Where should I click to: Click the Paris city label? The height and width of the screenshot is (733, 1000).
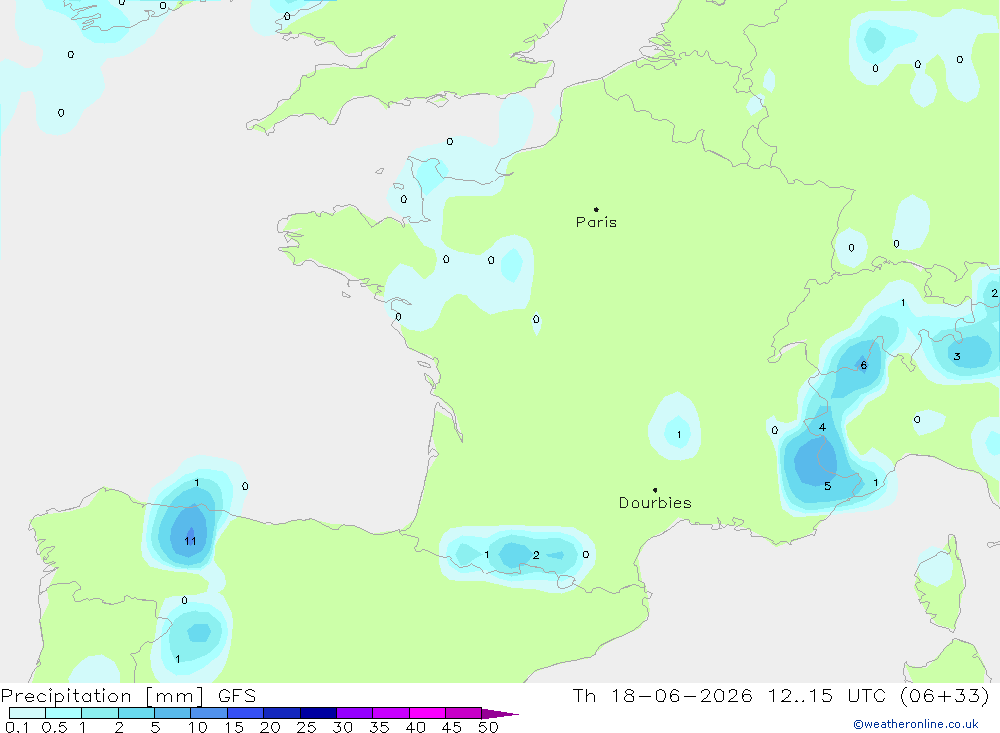596,222
